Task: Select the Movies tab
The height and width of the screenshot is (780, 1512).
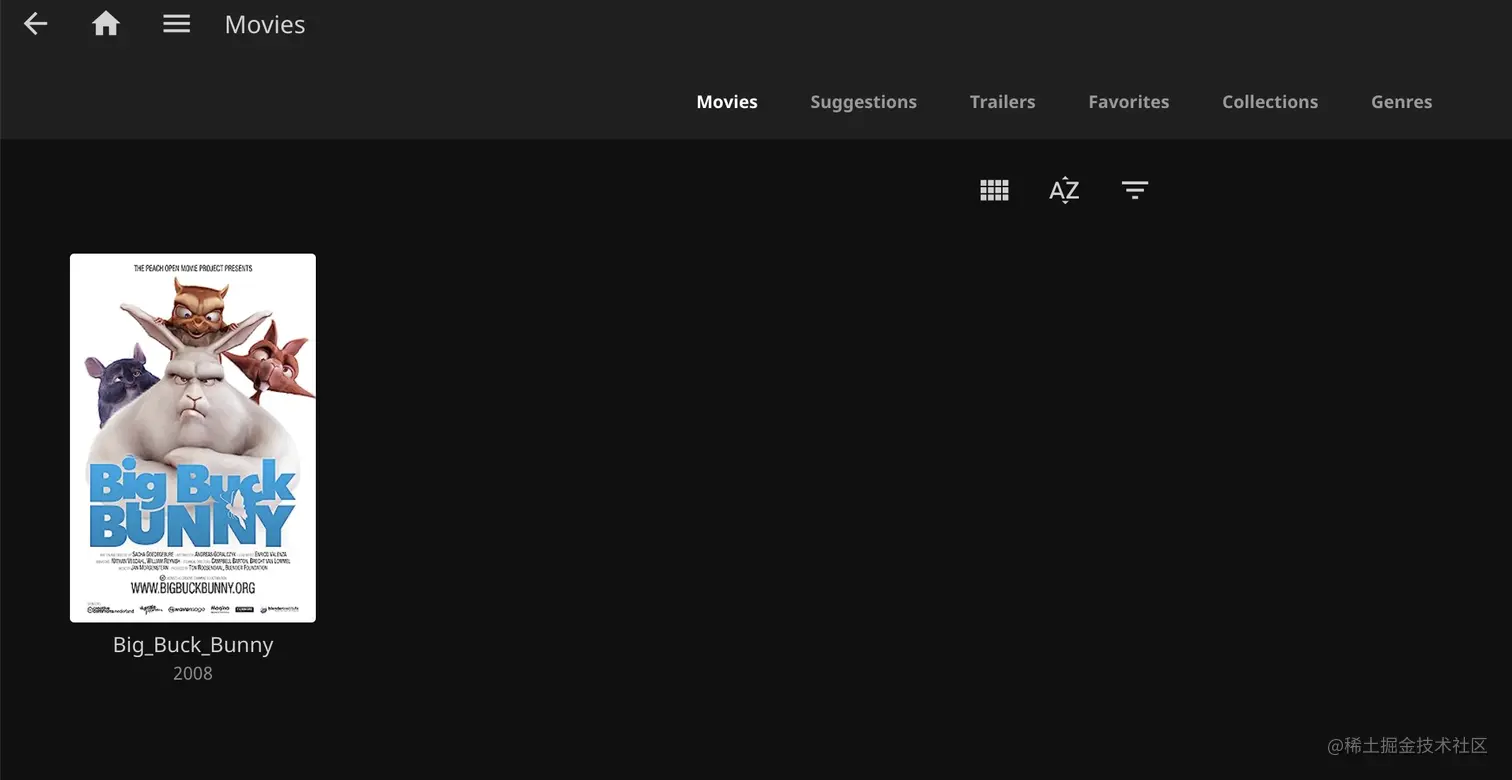Action: (x=727, y=102)
